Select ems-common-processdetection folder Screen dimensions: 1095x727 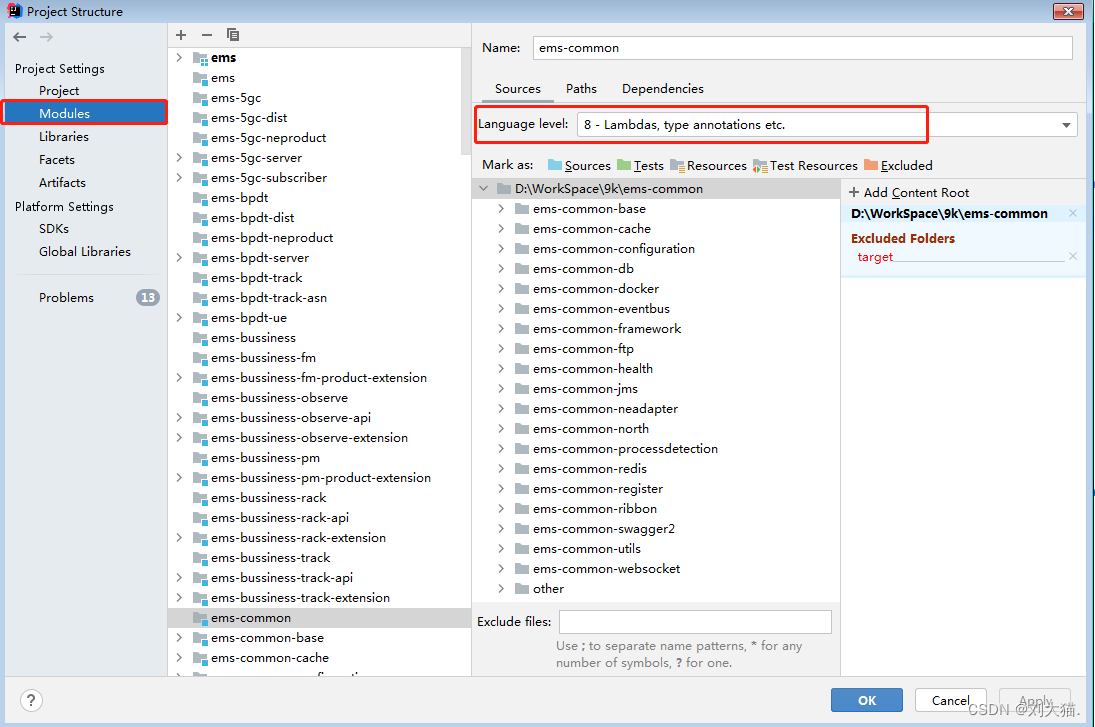(x=625, y=449)
